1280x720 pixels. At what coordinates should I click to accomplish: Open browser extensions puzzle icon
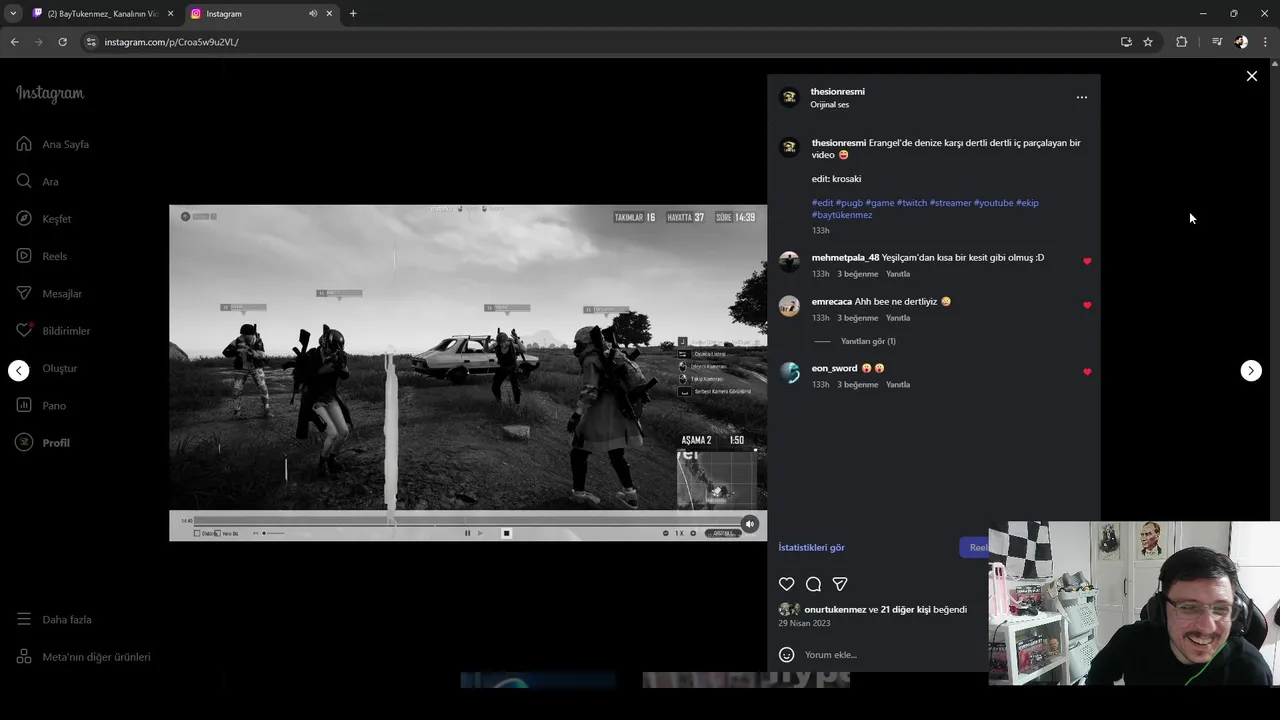[x=1181, y=42]
